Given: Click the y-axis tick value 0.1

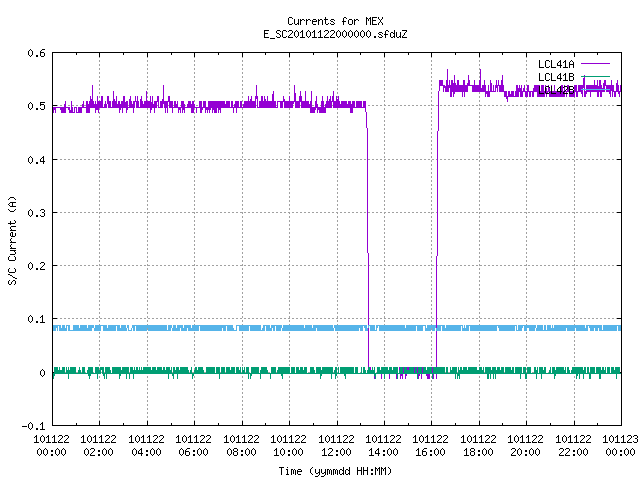Looking at the screenshot, I should click(x=36, y=319).
